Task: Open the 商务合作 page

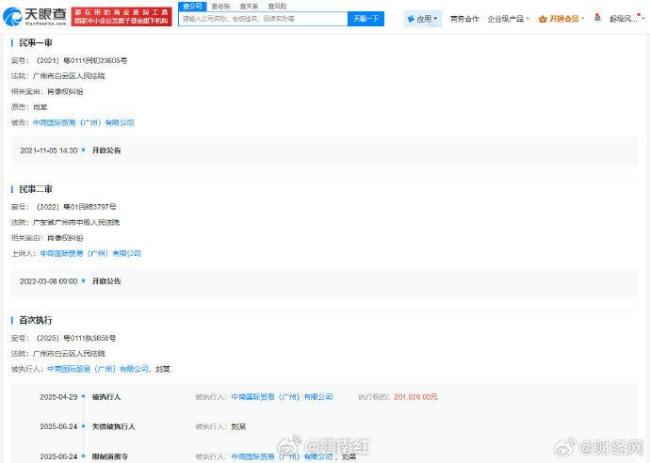Action: point(464,19)
